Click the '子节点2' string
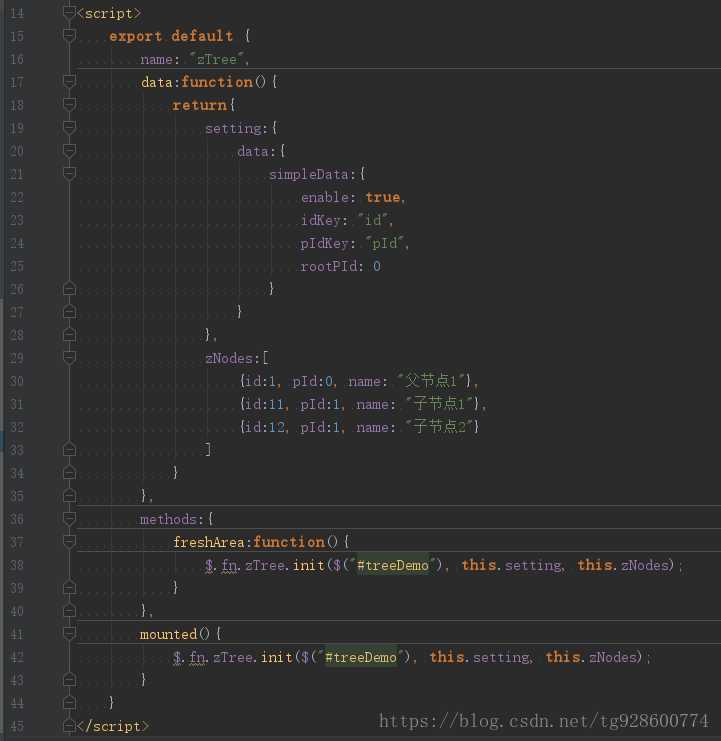The width and height of the screenshot is (721, 741). pyautogui.click(x=440, y=427)
